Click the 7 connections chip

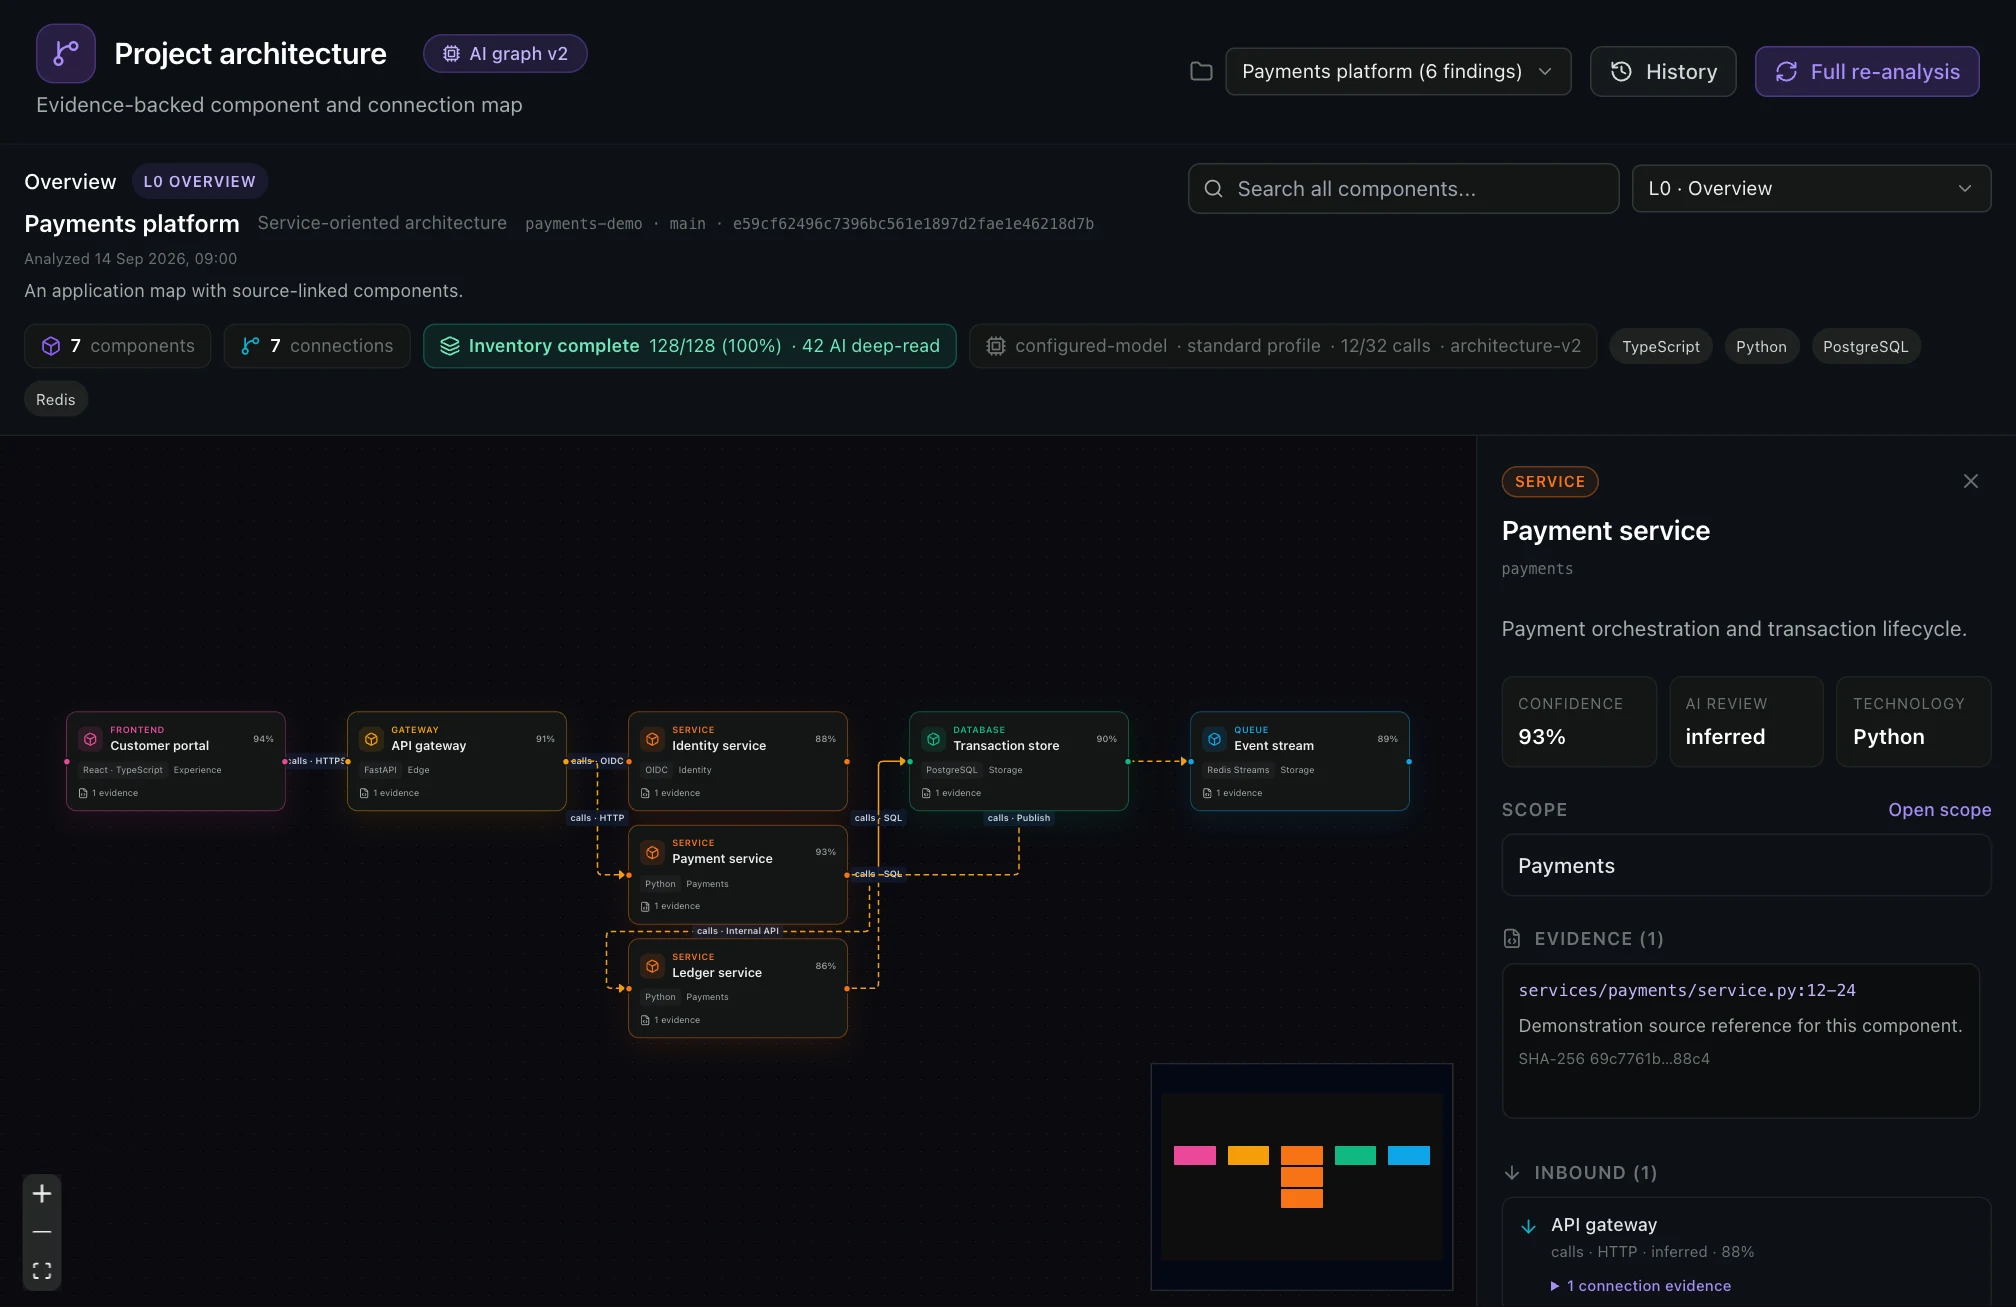(x=317, y=346)
